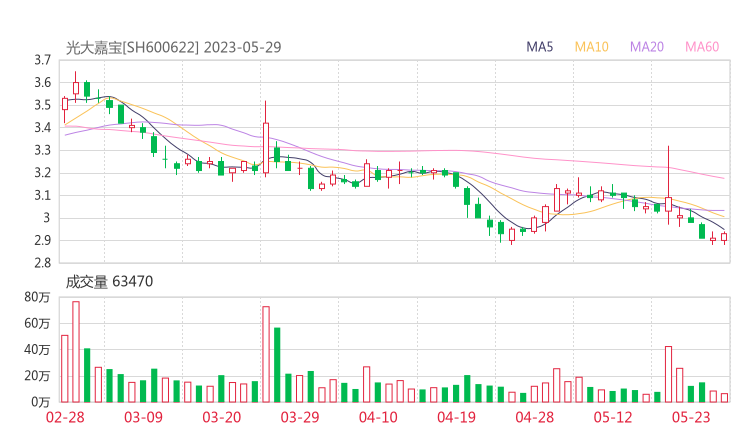Click the 02-28 date axis label

65,417
